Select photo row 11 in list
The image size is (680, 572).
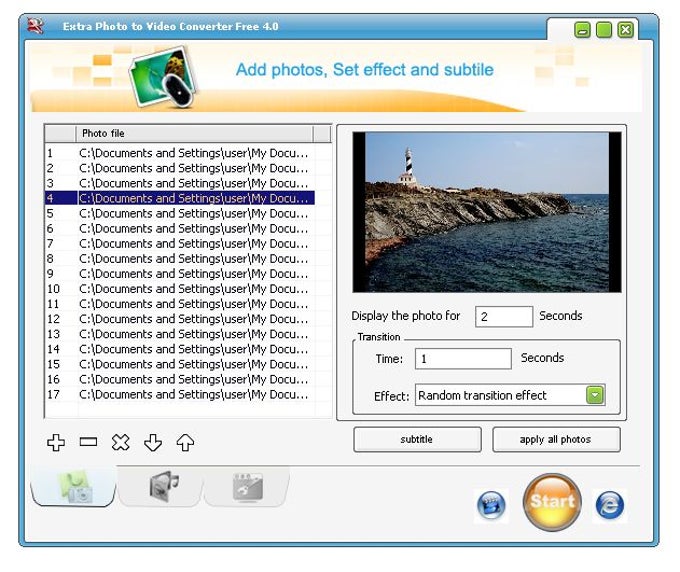point(180,304)
